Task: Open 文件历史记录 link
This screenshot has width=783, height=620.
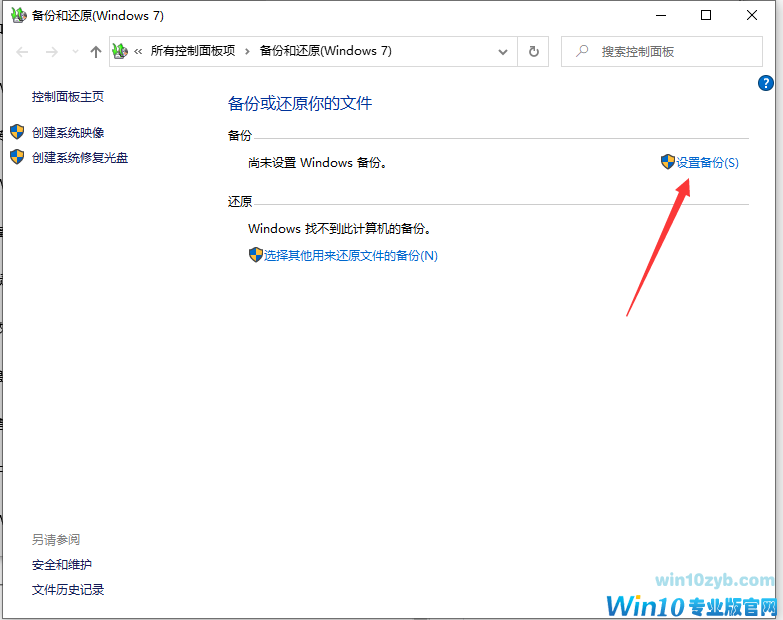Action: point(68,590)
